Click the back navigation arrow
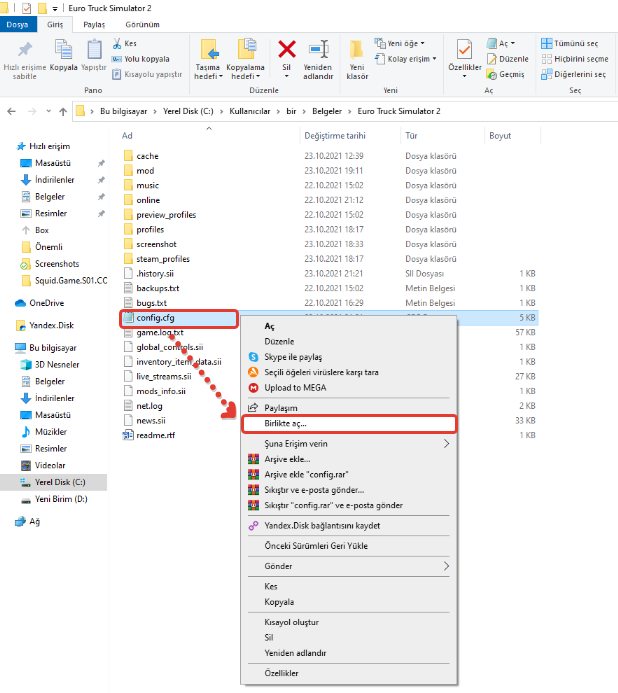The image size is (618, 693). [x=11, y=111]
